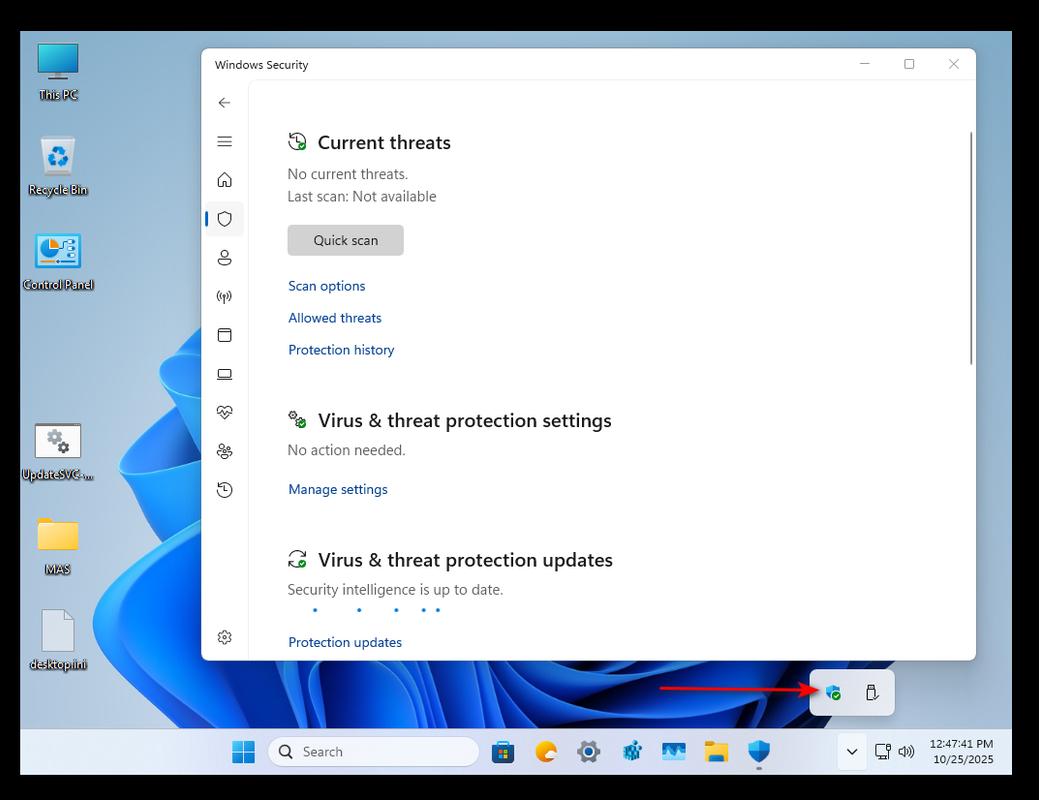Open File Explorer from taskbar
The image size is (1039, 800).
click(x=716, y=752)
